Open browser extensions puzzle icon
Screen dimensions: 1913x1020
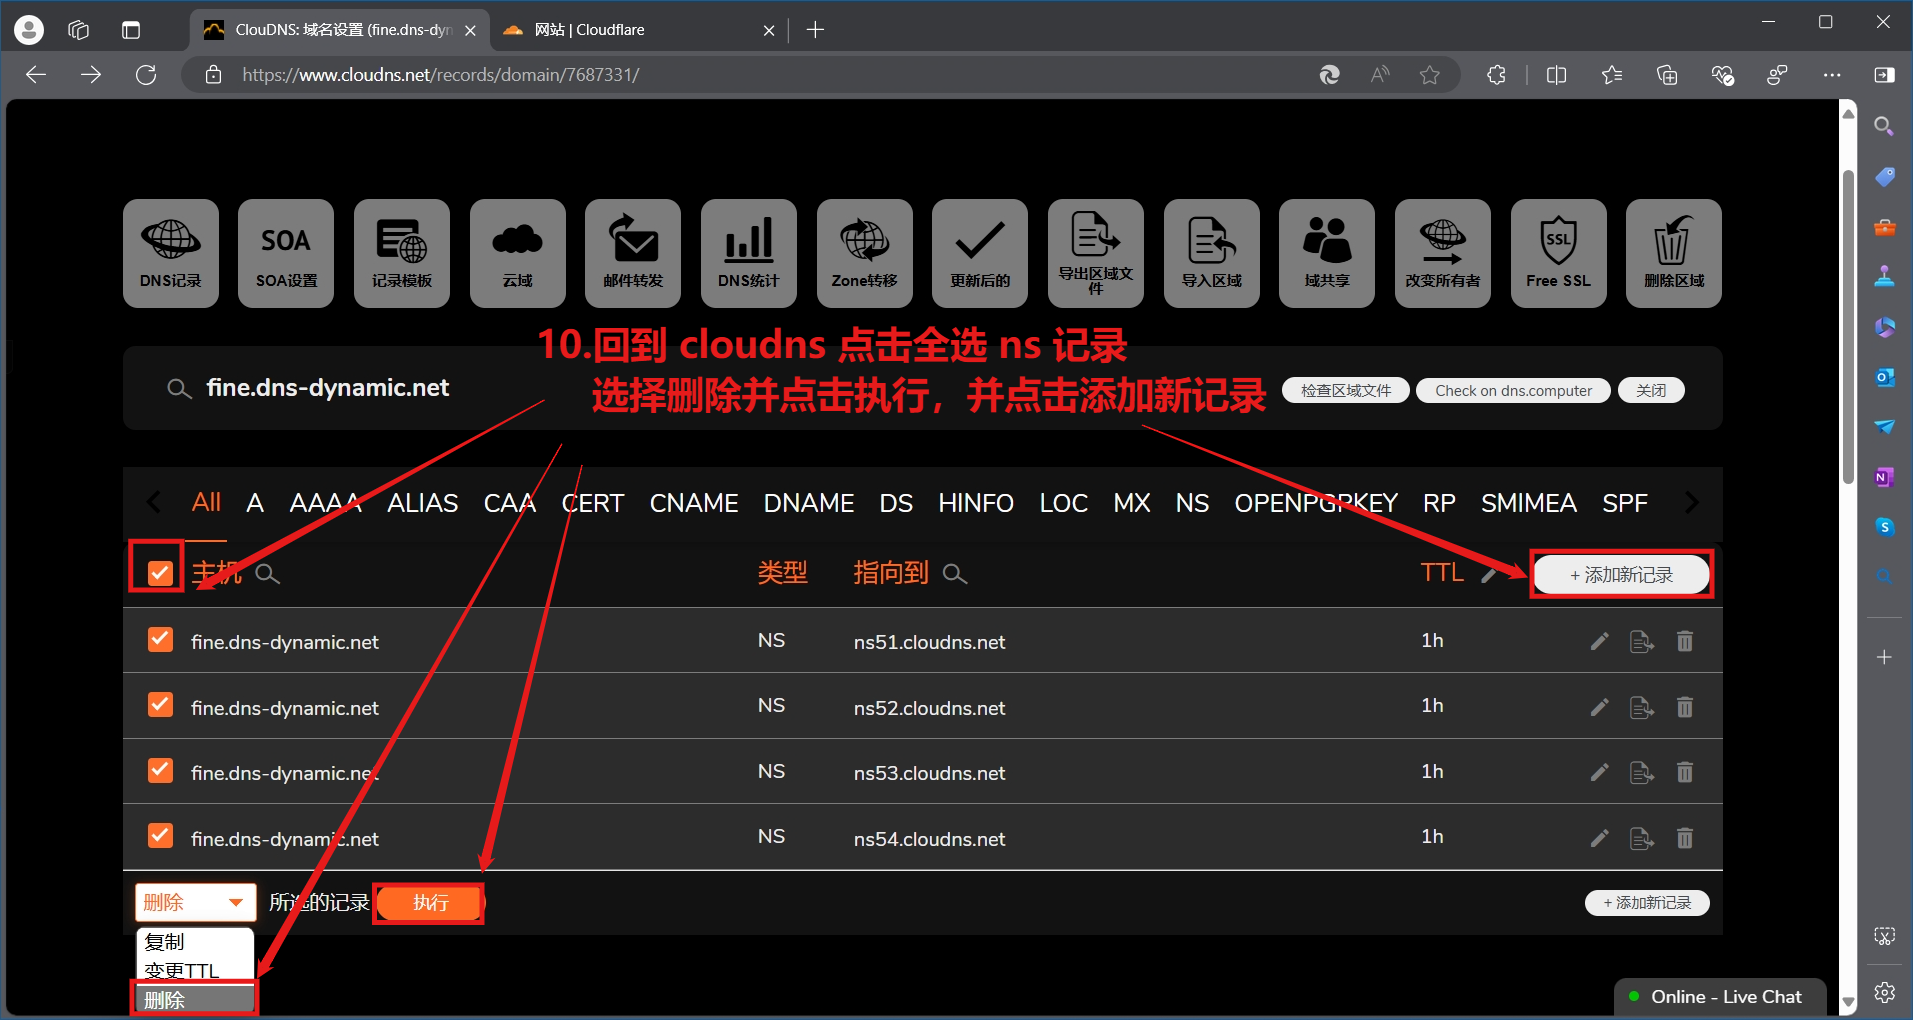[x=1496, y=75]
